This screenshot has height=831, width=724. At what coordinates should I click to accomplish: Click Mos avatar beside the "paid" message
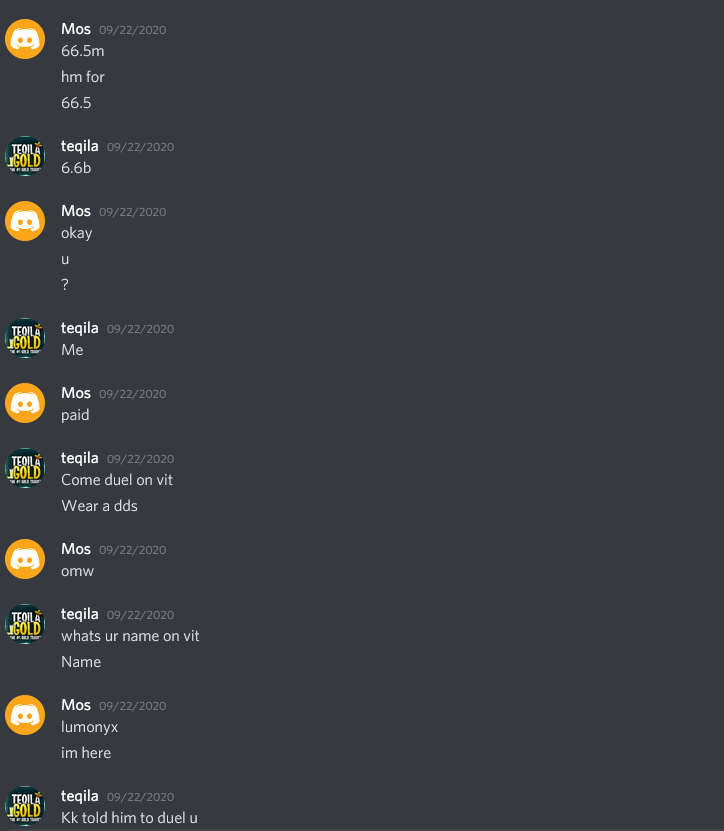pyautogui.click(x=25, y=403)
